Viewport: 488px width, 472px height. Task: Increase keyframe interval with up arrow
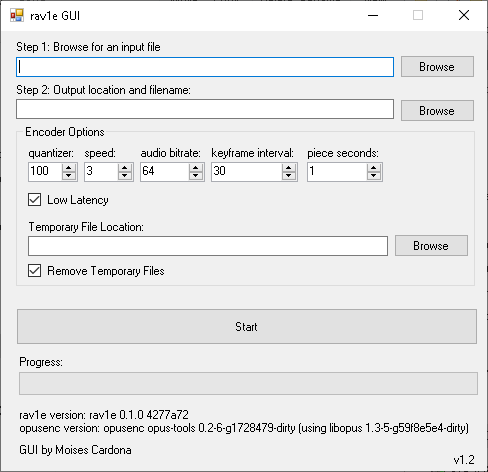(x=289, y=168)
